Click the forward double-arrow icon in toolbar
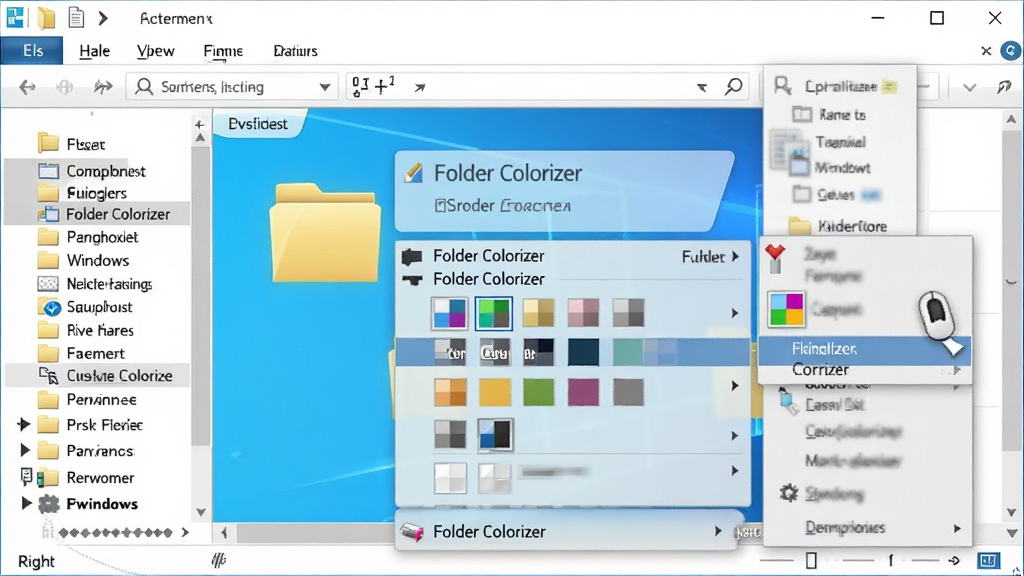The height and width of the screenshot is (576, 1024). pos(103,87)
